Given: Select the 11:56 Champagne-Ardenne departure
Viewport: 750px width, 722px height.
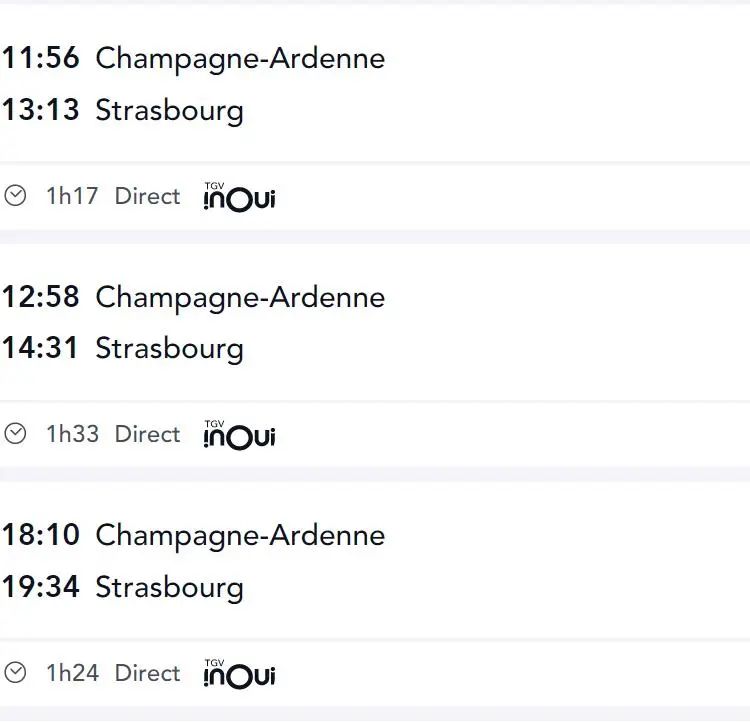Looking at the screenshot, I should point(193,58).
